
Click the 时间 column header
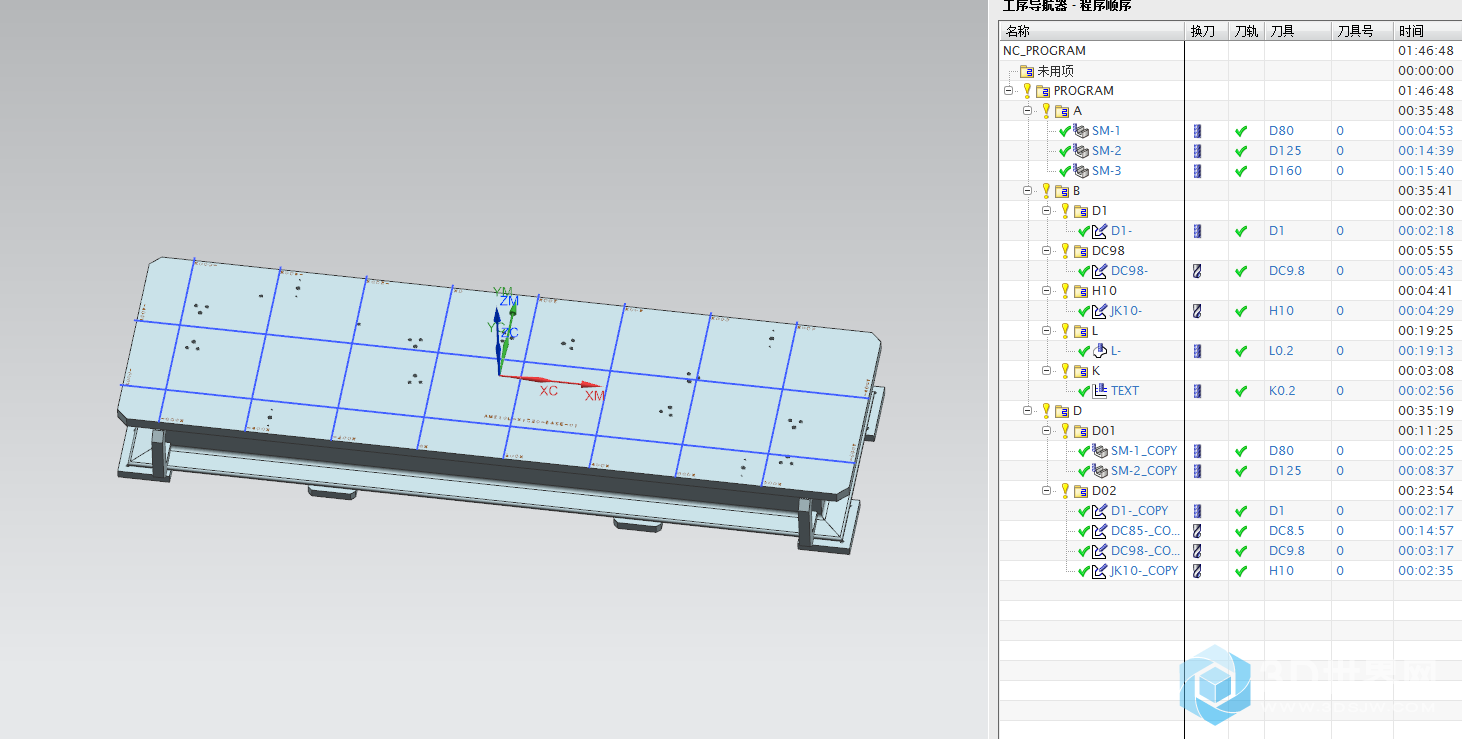pos(1427,31)
